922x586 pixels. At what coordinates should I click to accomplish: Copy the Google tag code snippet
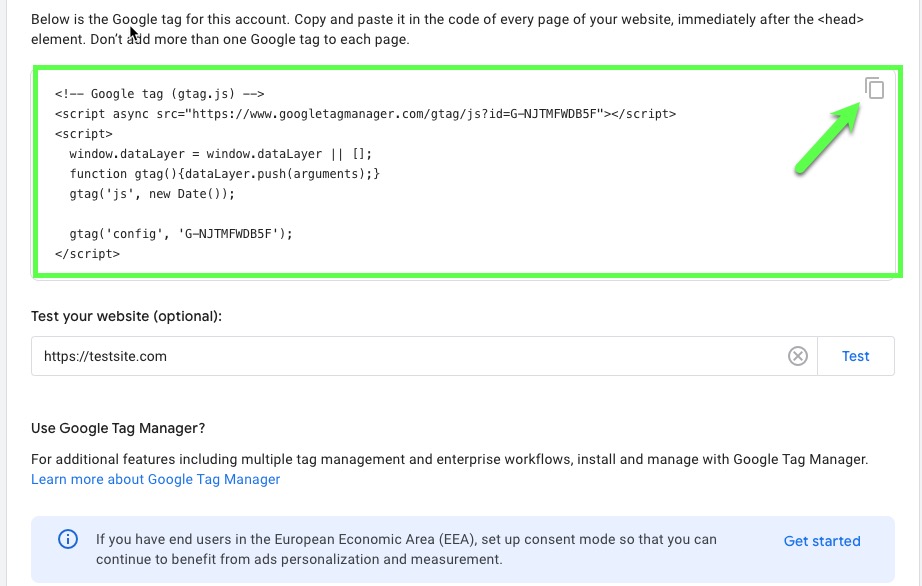tap(874, 88)
